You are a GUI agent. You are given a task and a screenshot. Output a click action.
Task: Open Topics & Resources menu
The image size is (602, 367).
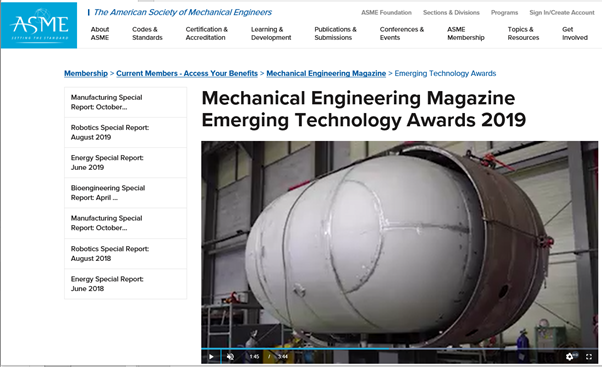tap(523, 33)
